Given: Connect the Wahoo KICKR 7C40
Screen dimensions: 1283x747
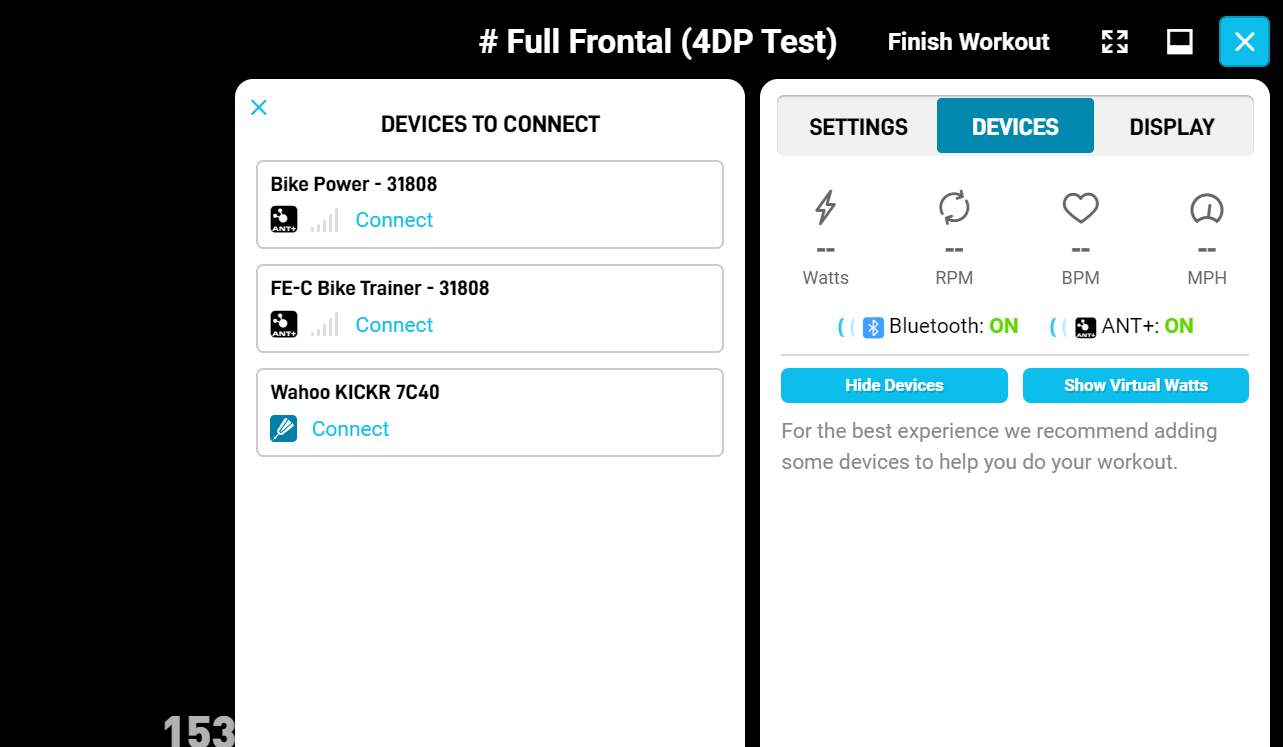Looking at the screenshot, I should click(350, 428).
